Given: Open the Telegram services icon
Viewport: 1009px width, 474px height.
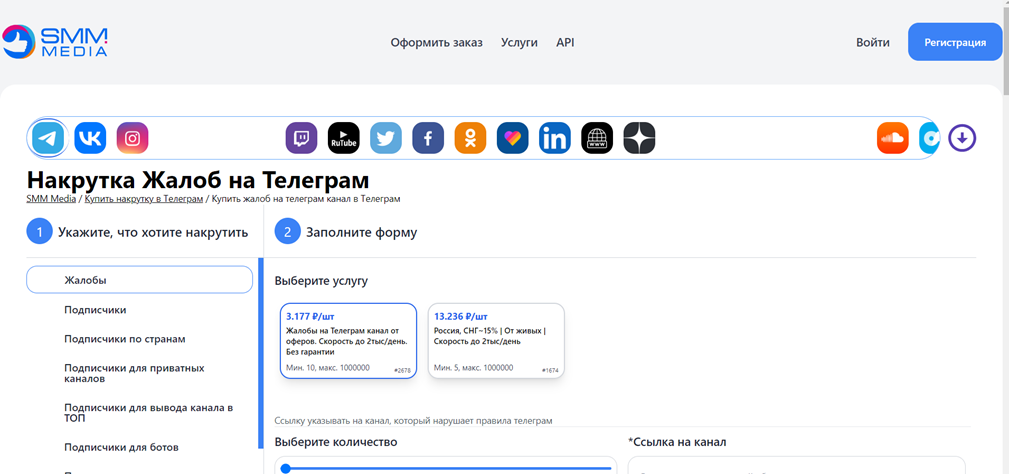Looking at the screenshot, I should 49,138.
